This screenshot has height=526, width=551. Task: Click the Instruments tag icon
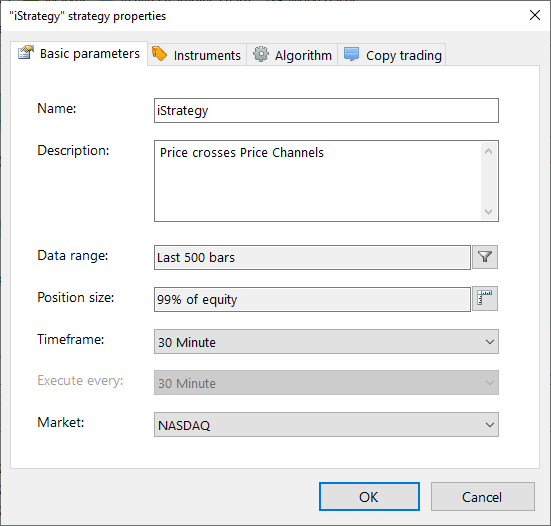pyautogui.click(x=160, y=54)
